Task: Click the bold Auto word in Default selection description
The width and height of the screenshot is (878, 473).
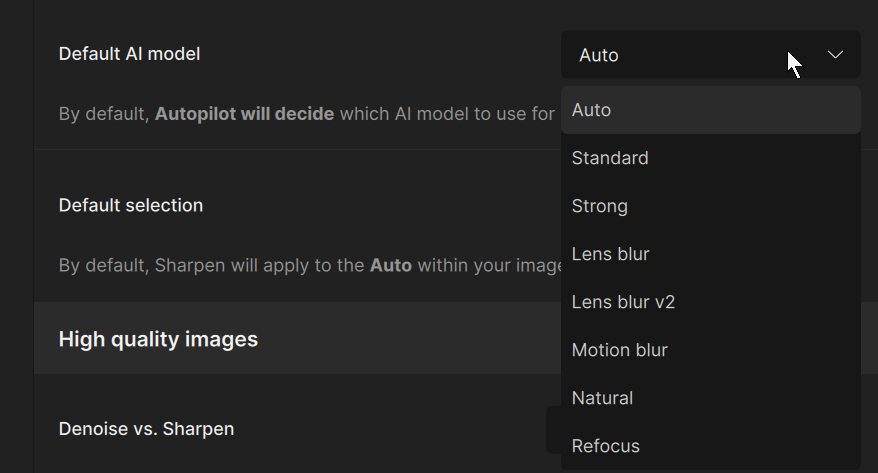Action: 391,266
